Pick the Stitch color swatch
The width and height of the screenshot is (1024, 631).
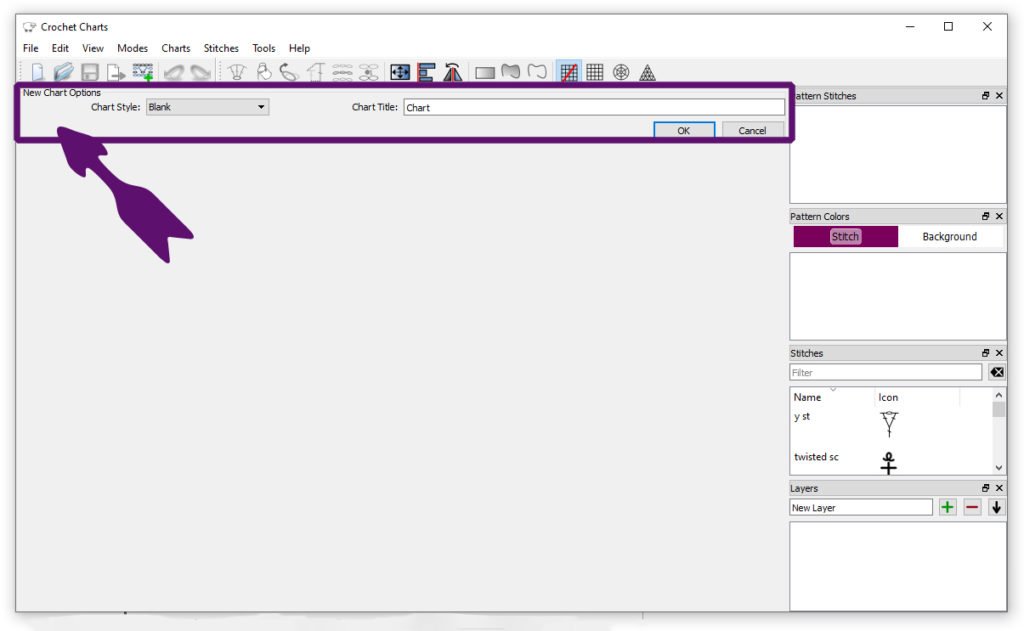coord(846,236)
